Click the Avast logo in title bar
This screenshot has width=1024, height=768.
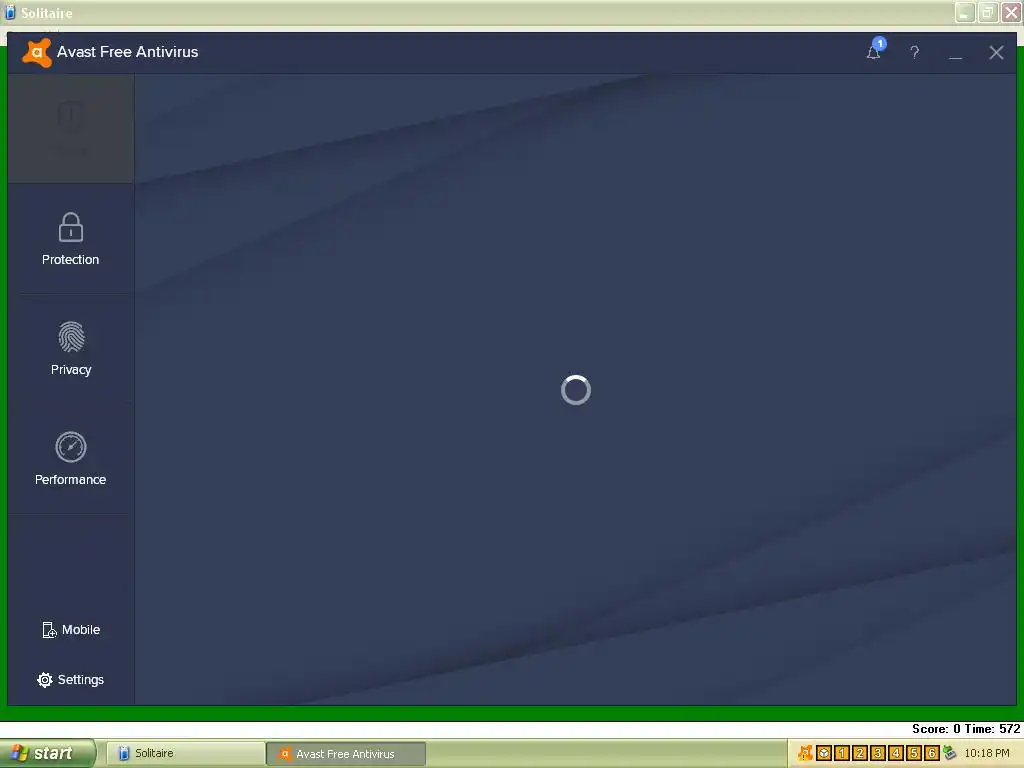pos(37,53)
